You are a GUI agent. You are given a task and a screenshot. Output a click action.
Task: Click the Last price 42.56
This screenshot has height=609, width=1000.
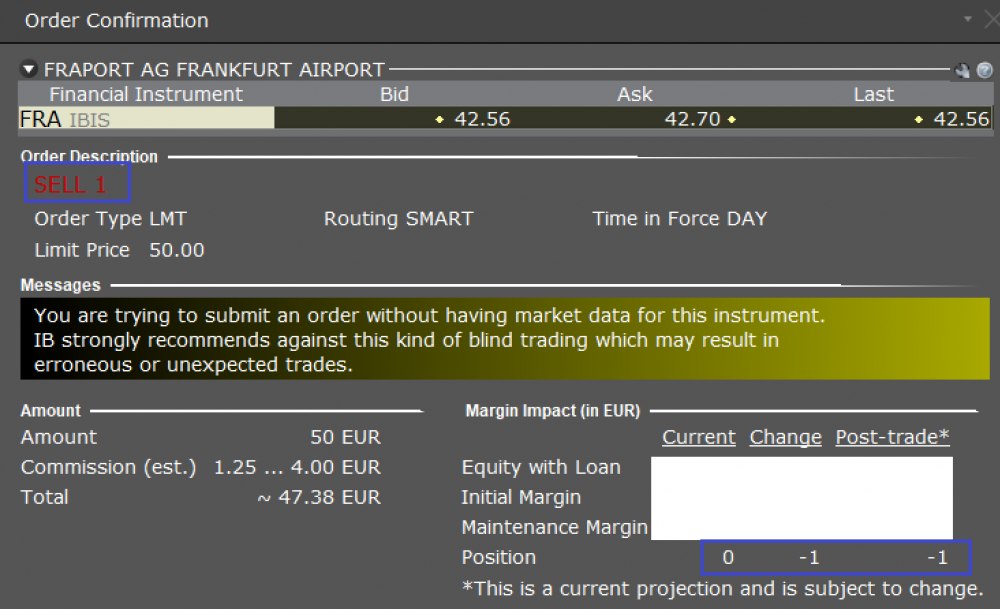point(960,119)
